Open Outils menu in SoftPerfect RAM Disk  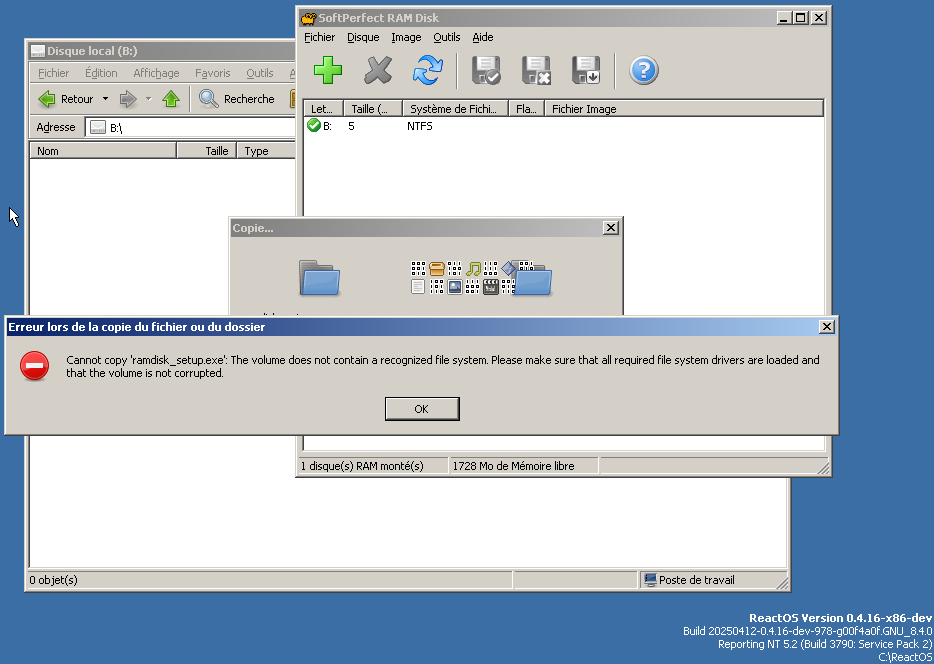click(x=447, y=37)
